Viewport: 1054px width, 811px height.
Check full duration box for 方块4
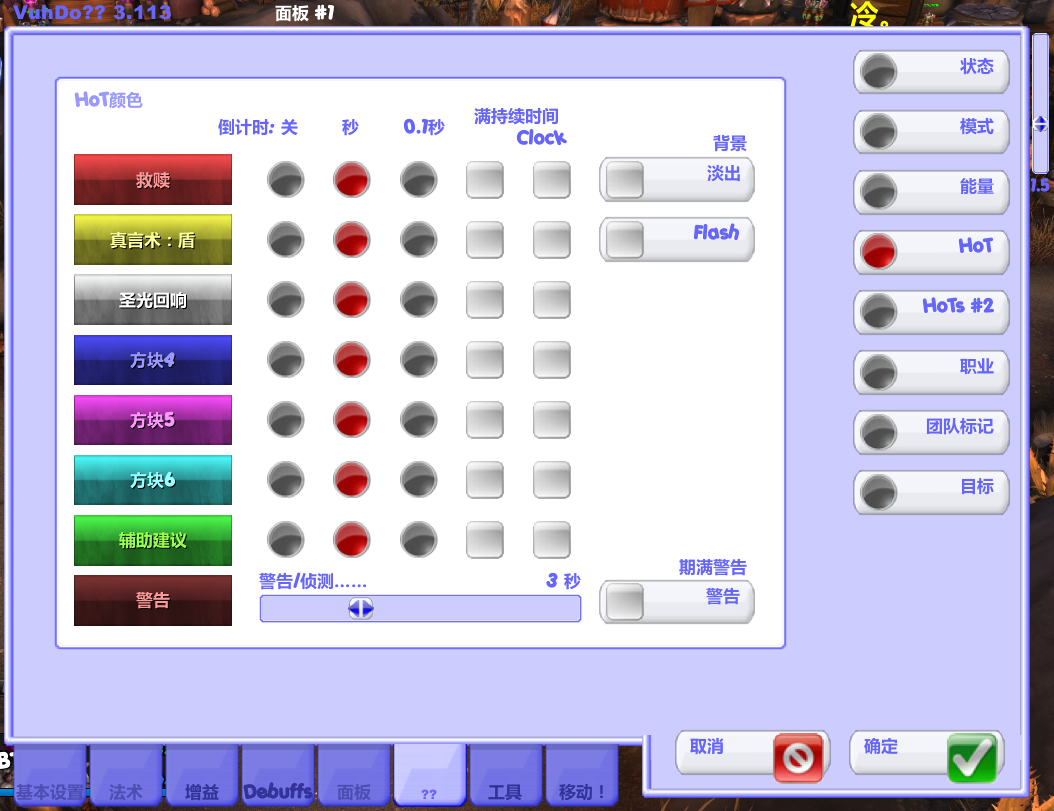point(485,360)
